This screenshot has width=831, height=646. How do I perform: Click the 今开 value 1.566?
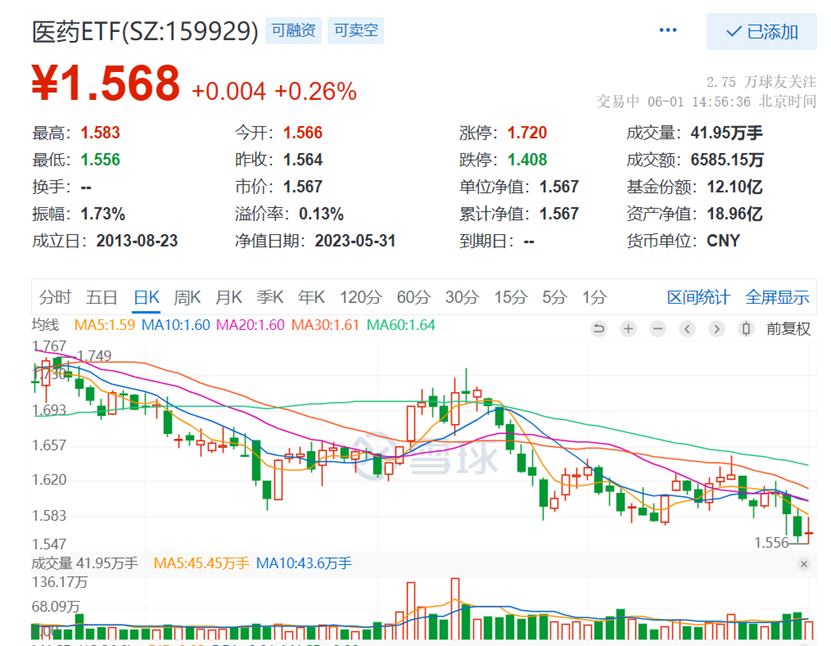click(x=303, y=132)
